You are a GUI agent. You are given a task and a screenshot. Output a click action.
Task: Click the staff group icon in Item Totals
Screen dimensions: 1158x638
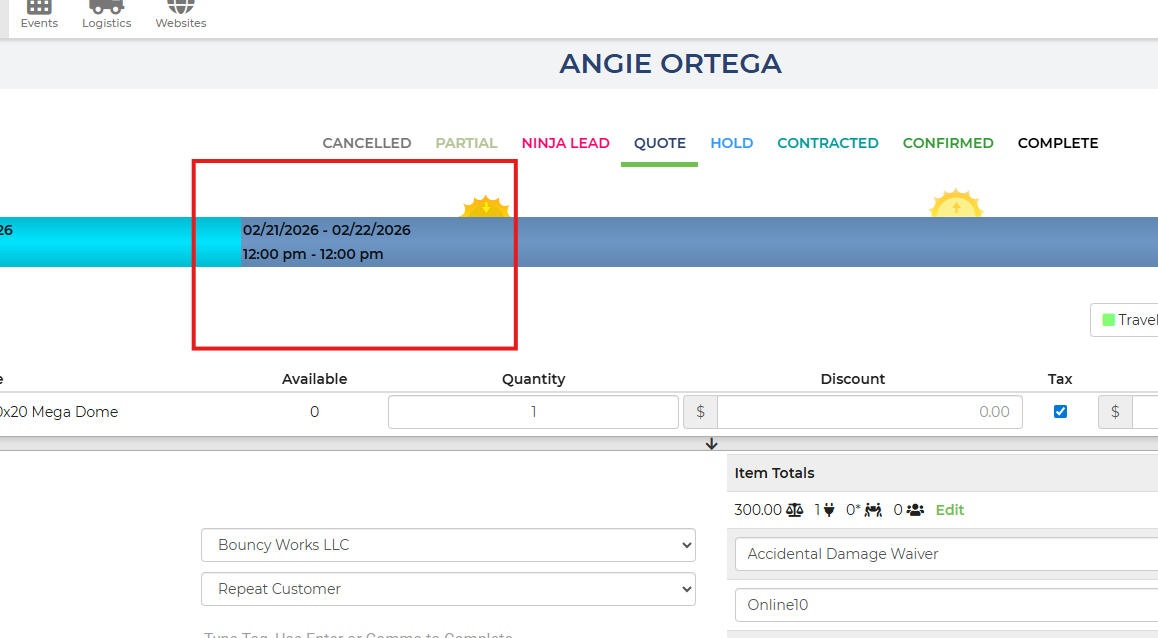click(915, 510)
